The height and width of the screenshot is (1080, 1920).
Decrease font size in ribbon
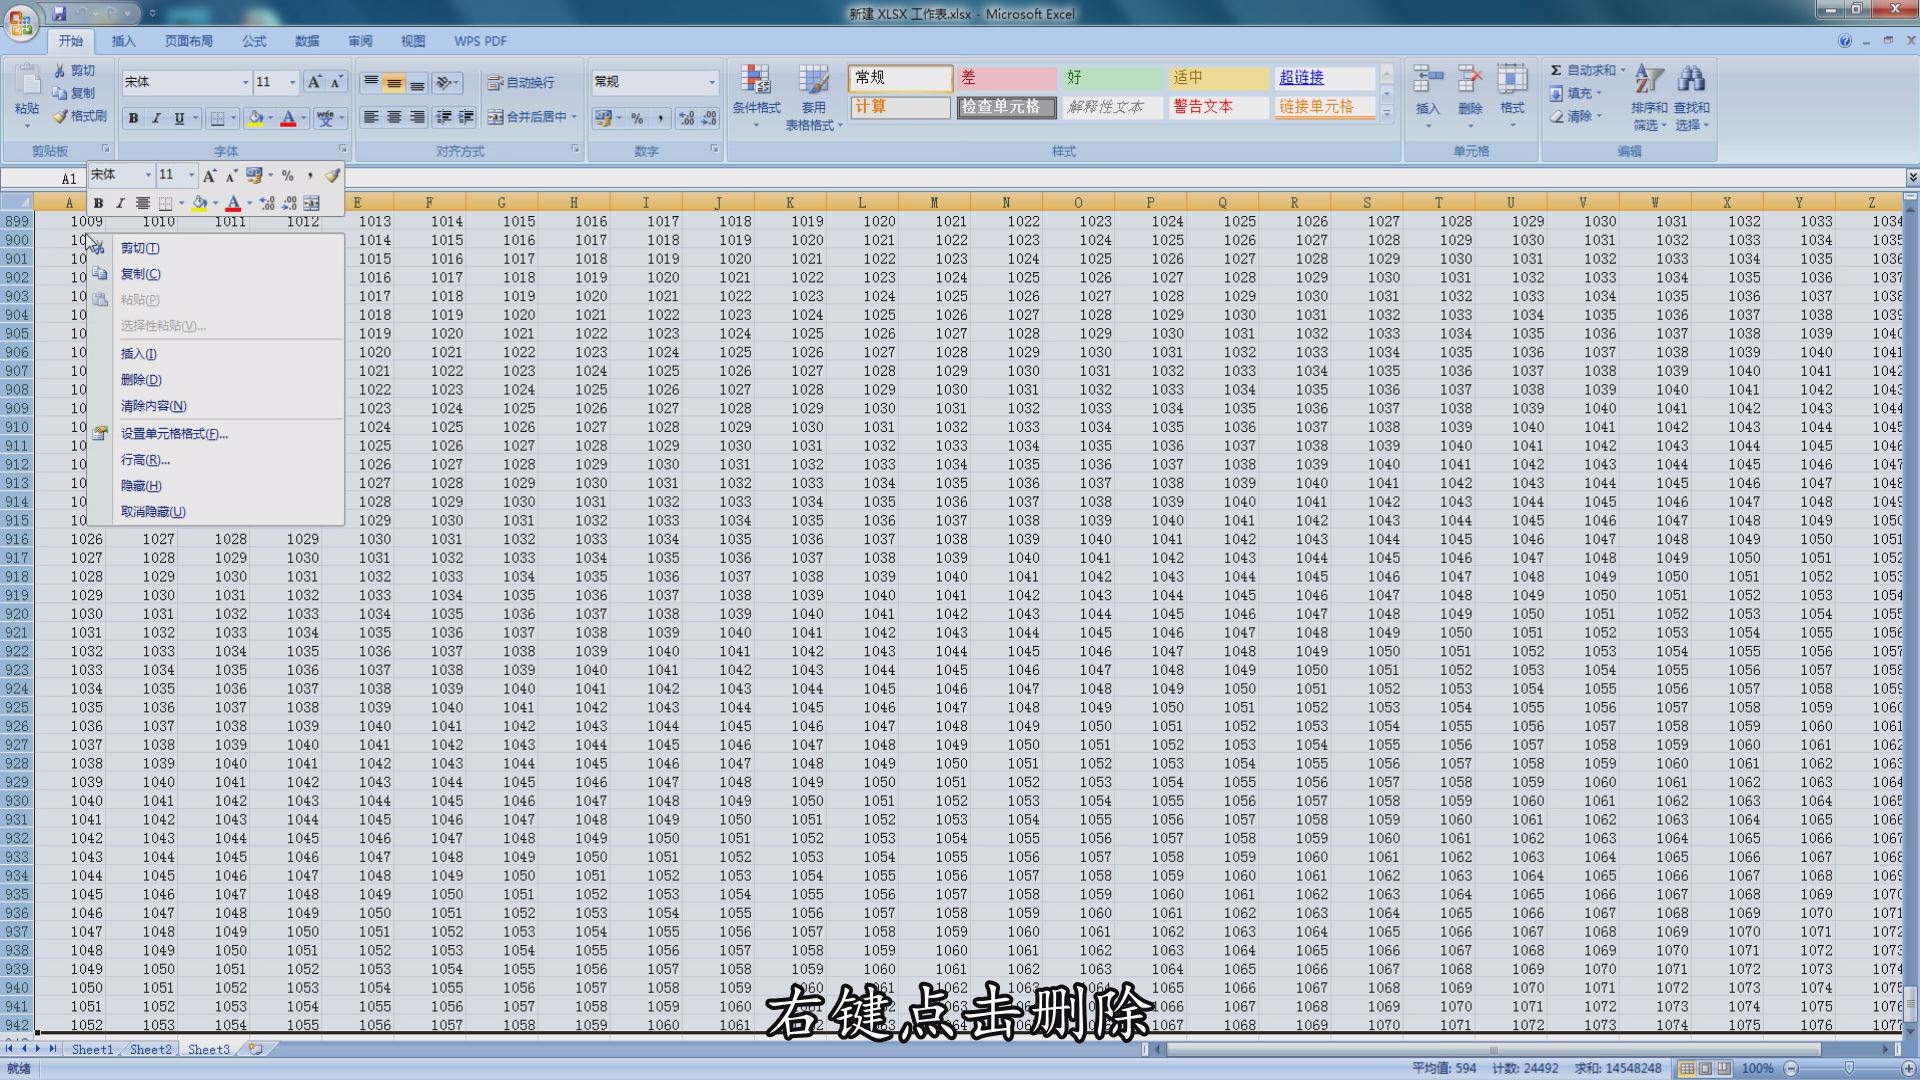336,82
